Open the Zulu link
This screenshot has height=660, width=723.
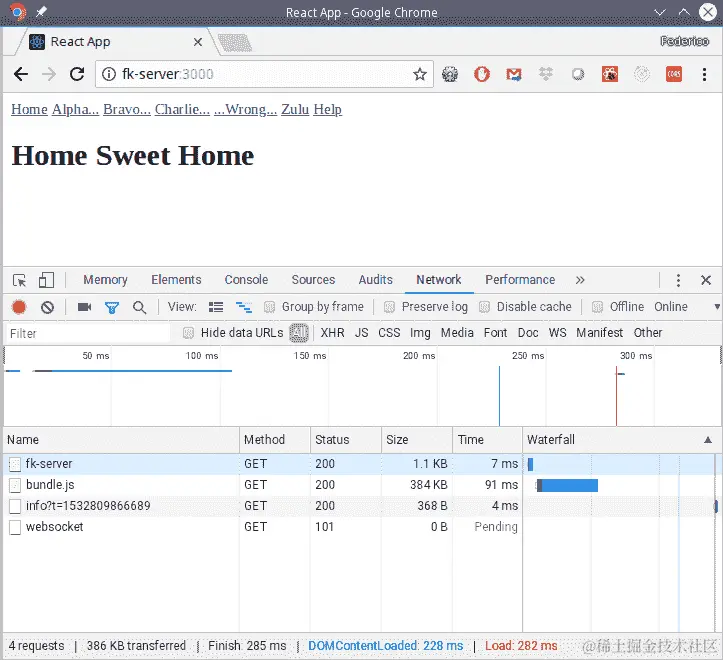[x=295, y=109]
